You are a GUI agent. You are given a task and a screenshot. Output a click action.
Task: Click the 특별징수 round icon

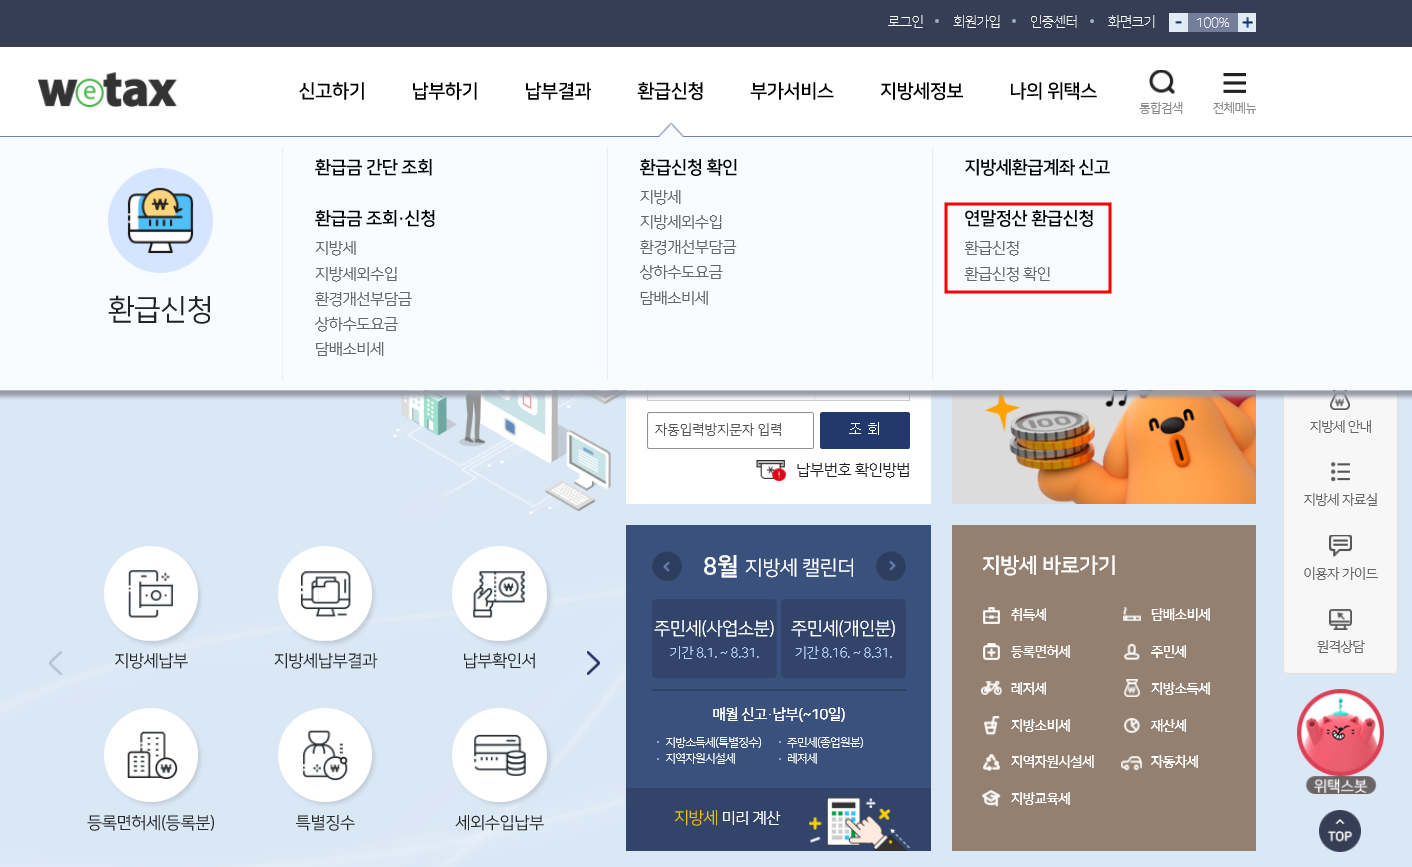(x=325, y=755)
